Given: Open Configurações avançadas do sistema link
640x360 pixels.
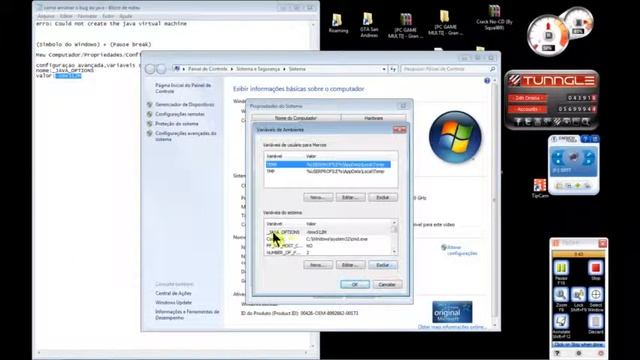Looking at the screenshot, I should tap(186, 136).
